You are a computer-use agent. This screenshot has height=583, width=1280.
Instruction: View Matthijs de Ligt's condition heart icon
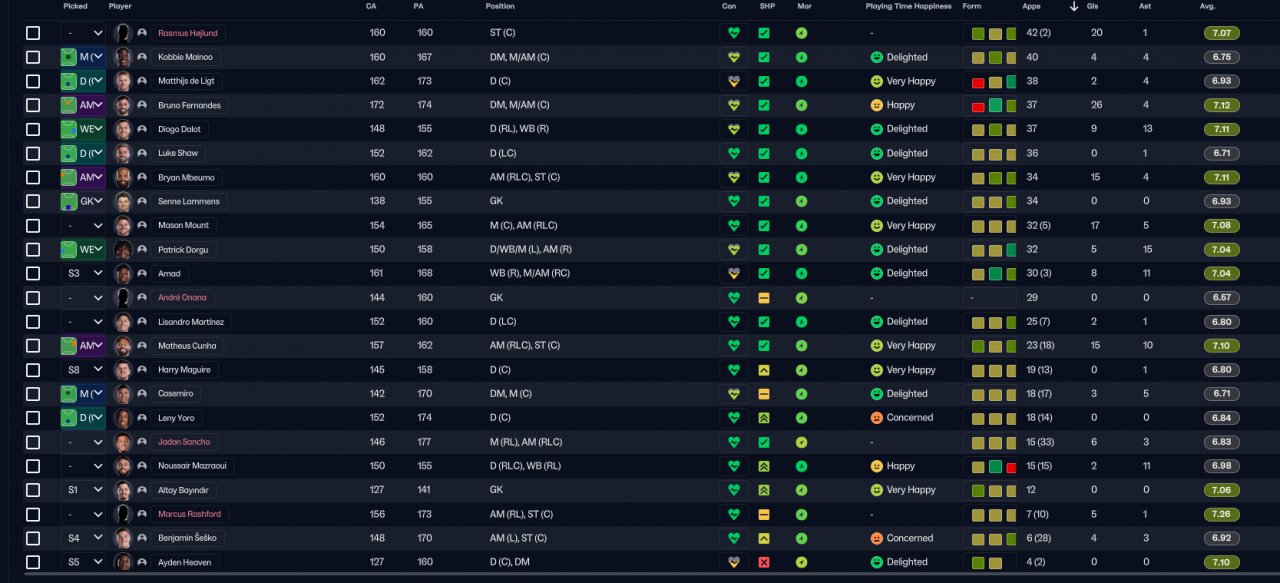pyautogui.click(x=734, y=81)
